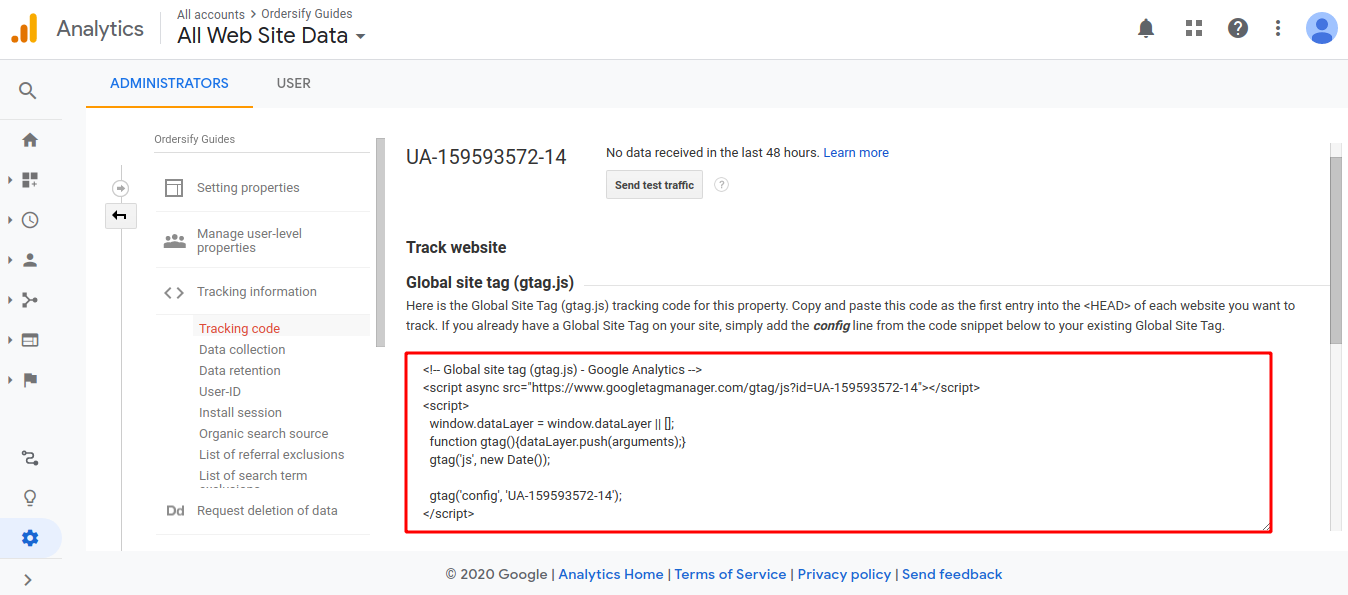The width and height of the screenshot is (1348, 595).
Task: Open Audience reports via the person icon
Action: [30, 260]
